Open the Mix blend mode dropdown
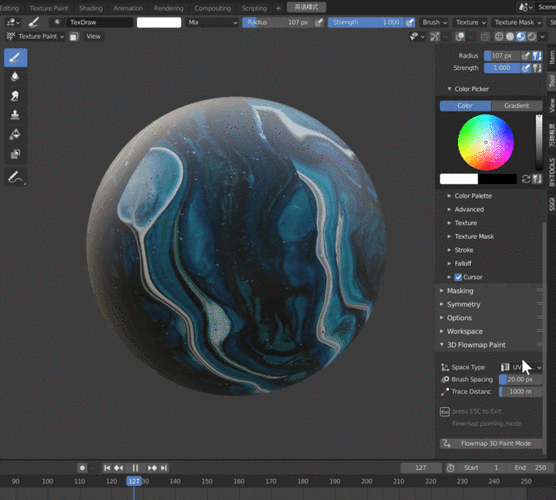The image size is (556, 500). 212,22
